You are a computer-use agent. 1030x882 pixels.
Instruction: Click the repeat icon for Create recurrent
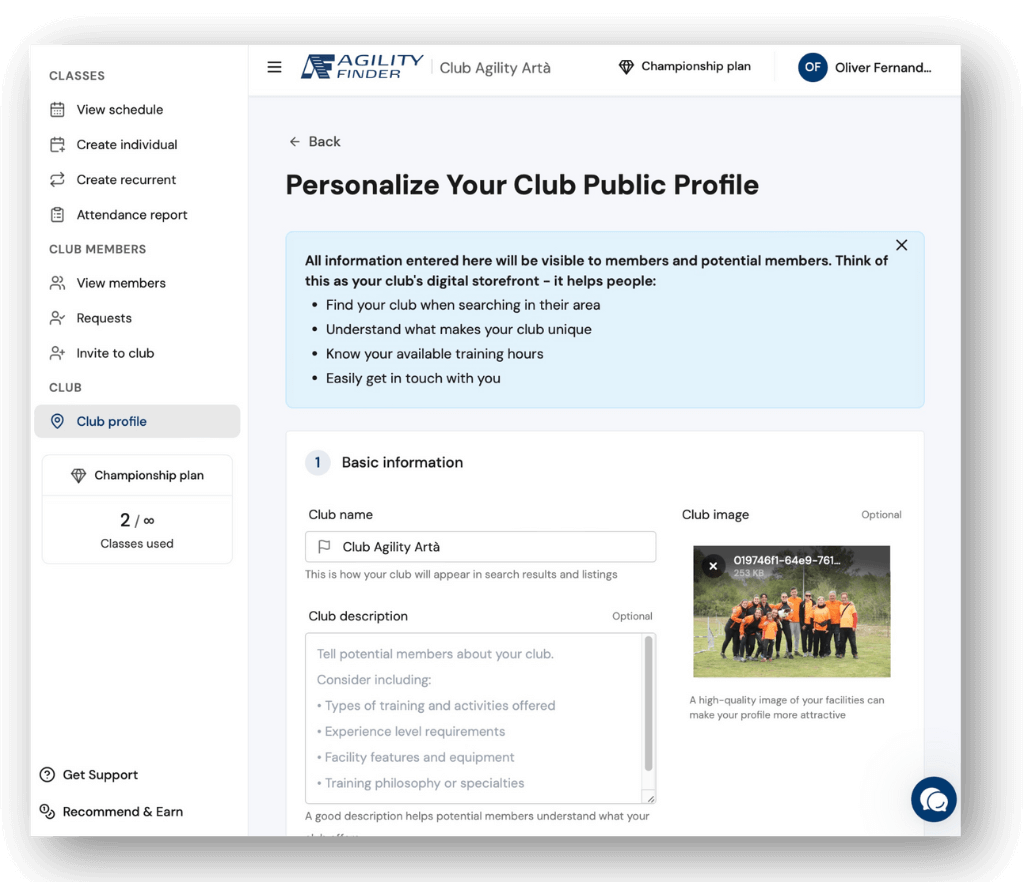(57, 179)
